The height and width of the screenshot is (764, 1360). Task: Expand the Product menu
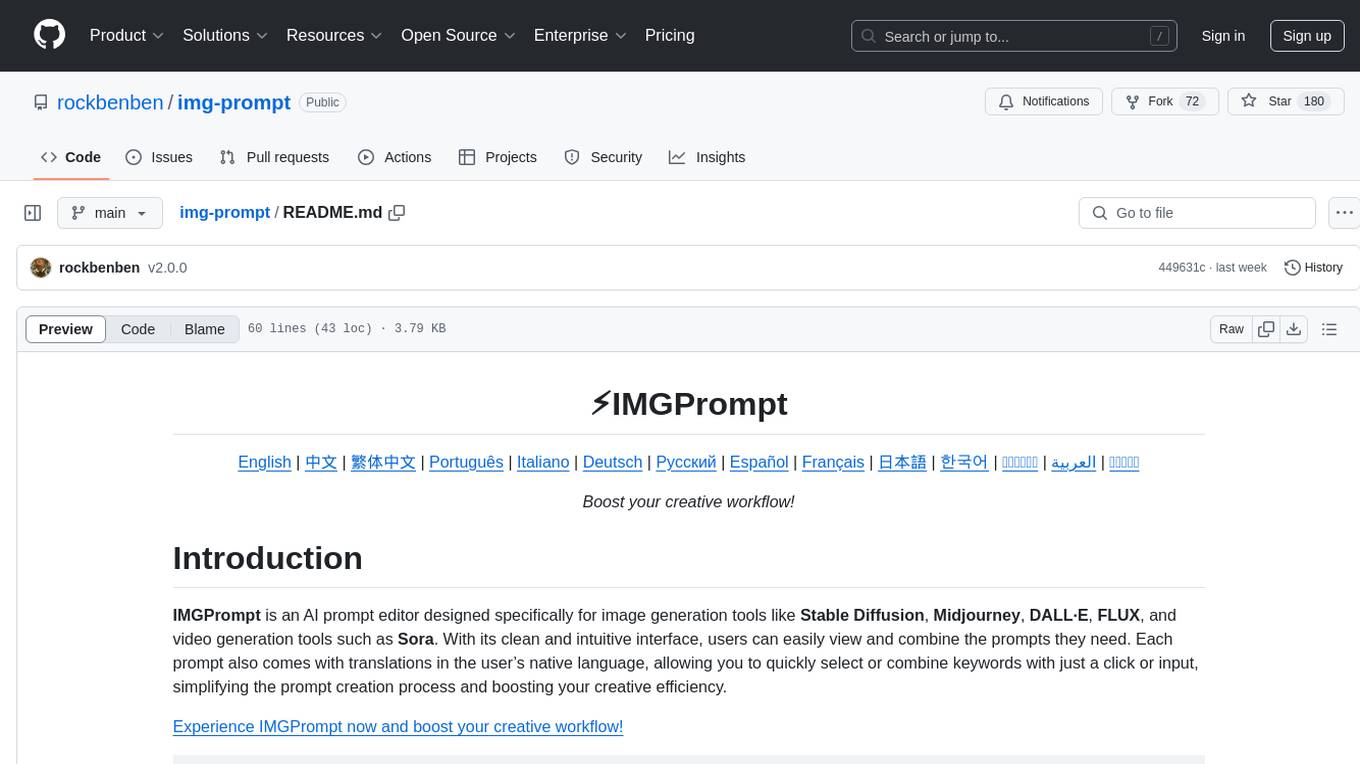click(127, 35)
